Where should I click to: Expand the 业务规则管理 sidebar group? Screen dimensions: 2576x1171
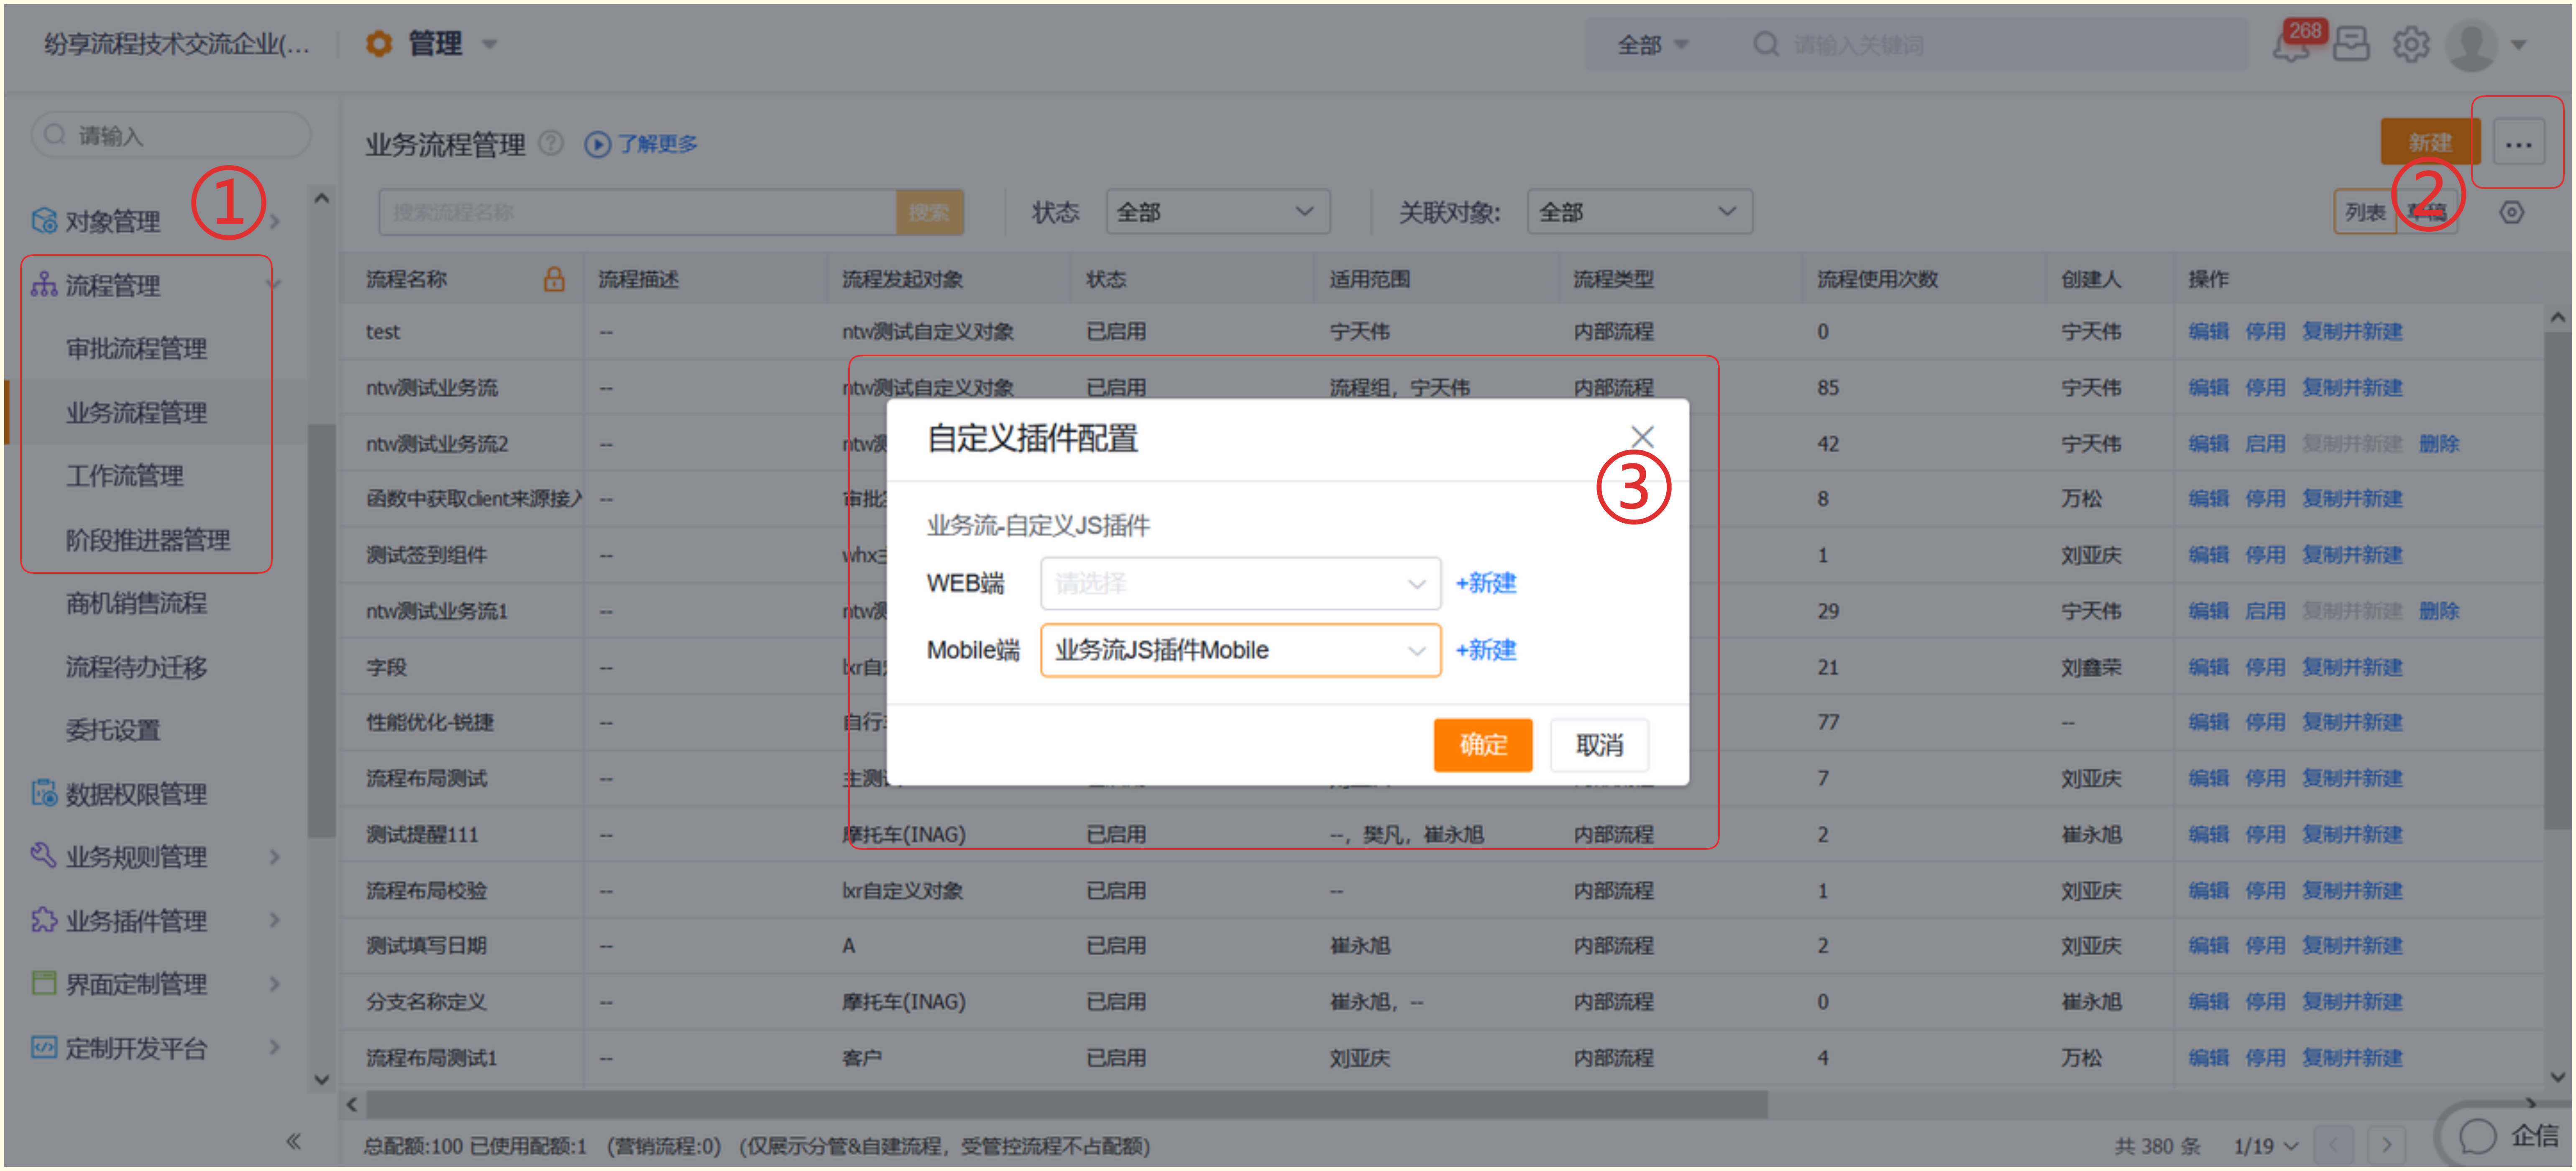pyautogui.click(x=275, y=857)
